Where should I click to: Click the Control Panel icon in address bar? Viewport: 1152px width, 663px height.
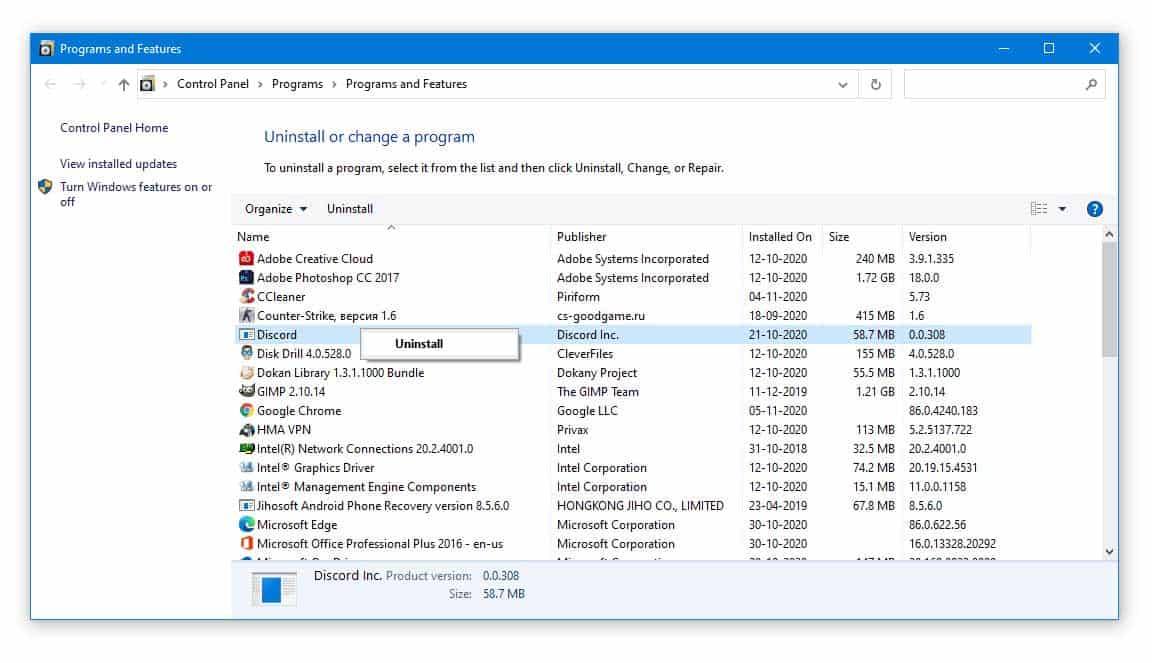[147, 85]
